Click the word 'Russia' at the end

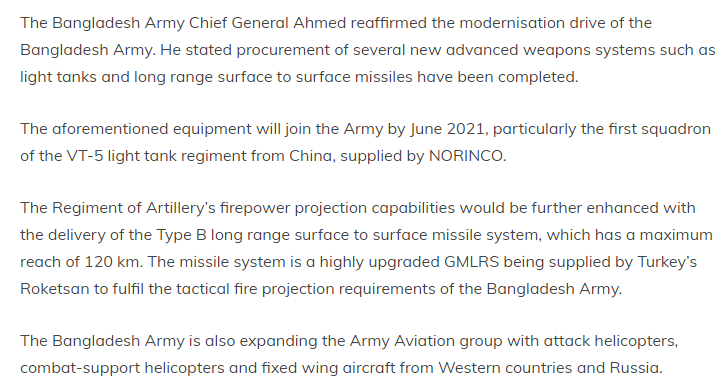tap(634, 368)
